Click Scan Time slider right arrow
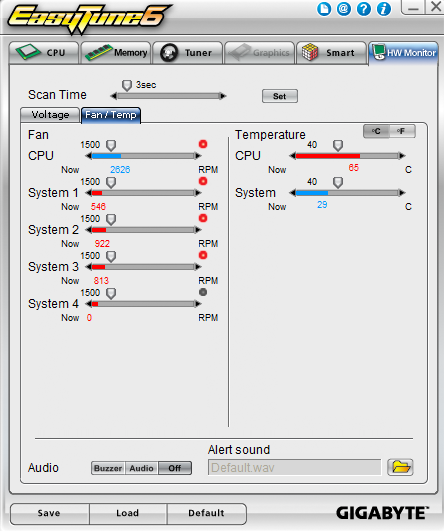 223,96
